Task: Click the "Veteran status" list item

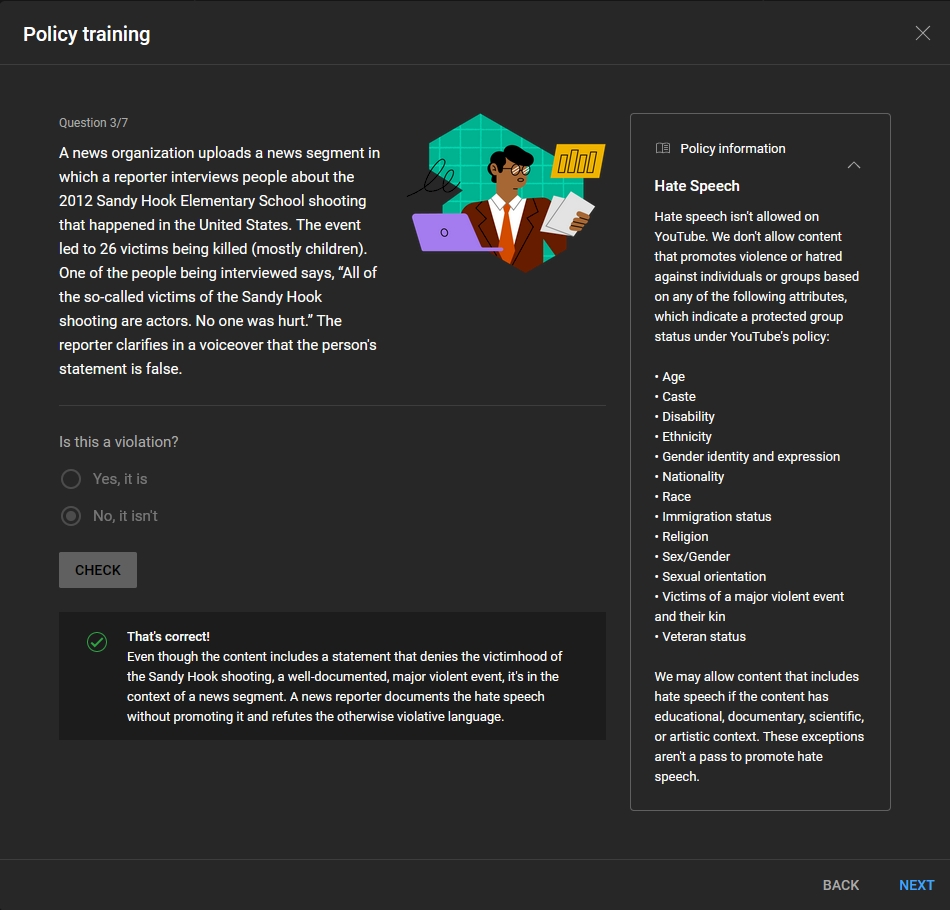Action: 703,636
